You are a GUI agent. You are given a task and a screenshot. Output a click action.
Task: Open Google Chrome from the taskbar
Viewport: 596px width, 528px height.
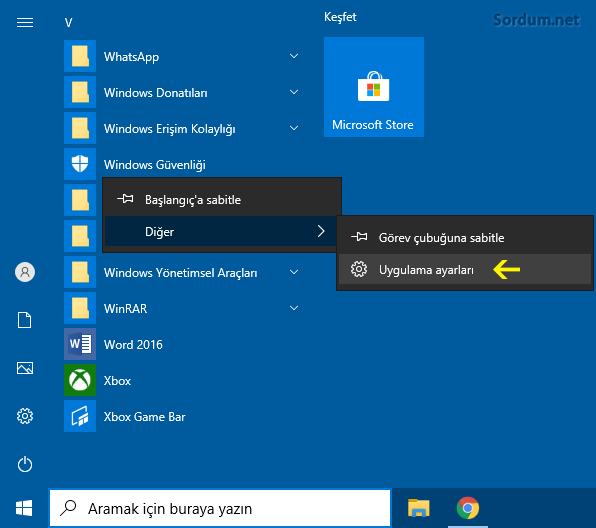[x=468, y=508]
